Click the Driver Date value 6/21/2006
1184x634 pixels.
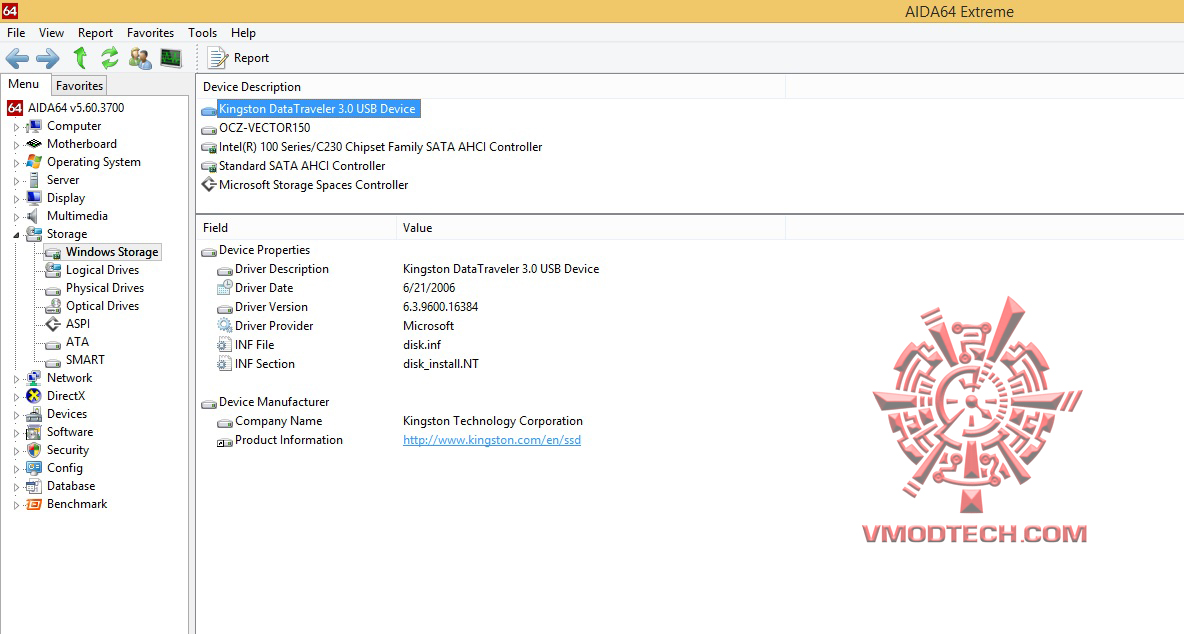tap(429, 288)
